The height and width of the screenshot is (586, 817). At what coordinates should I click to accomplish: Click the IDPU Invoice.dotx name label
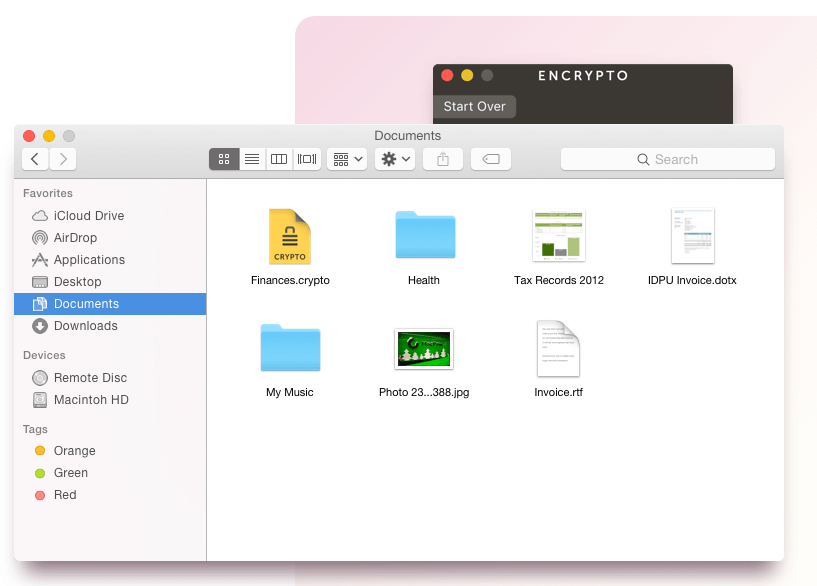pyautogui.click(x=692, y=280)
